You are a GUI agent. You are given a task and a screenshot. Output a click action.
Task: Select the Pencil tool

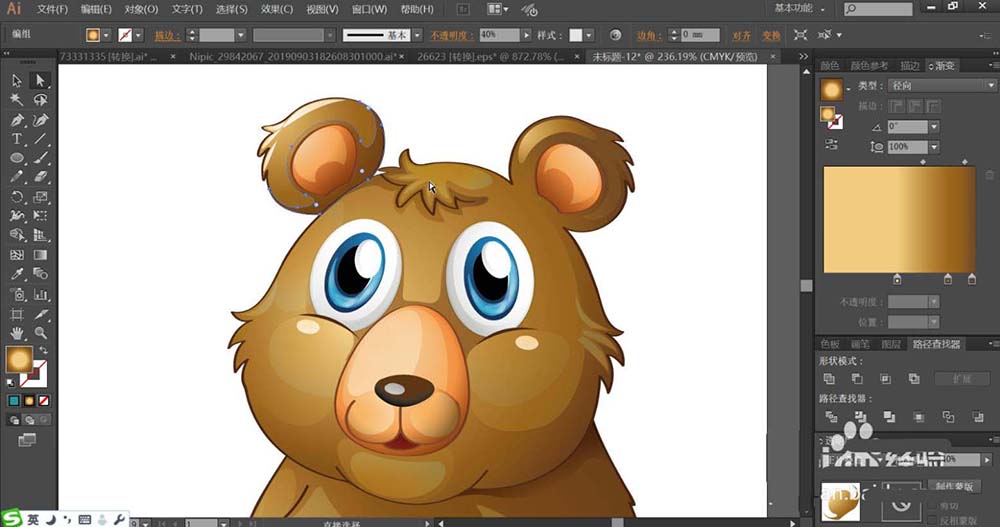(17, 177)
